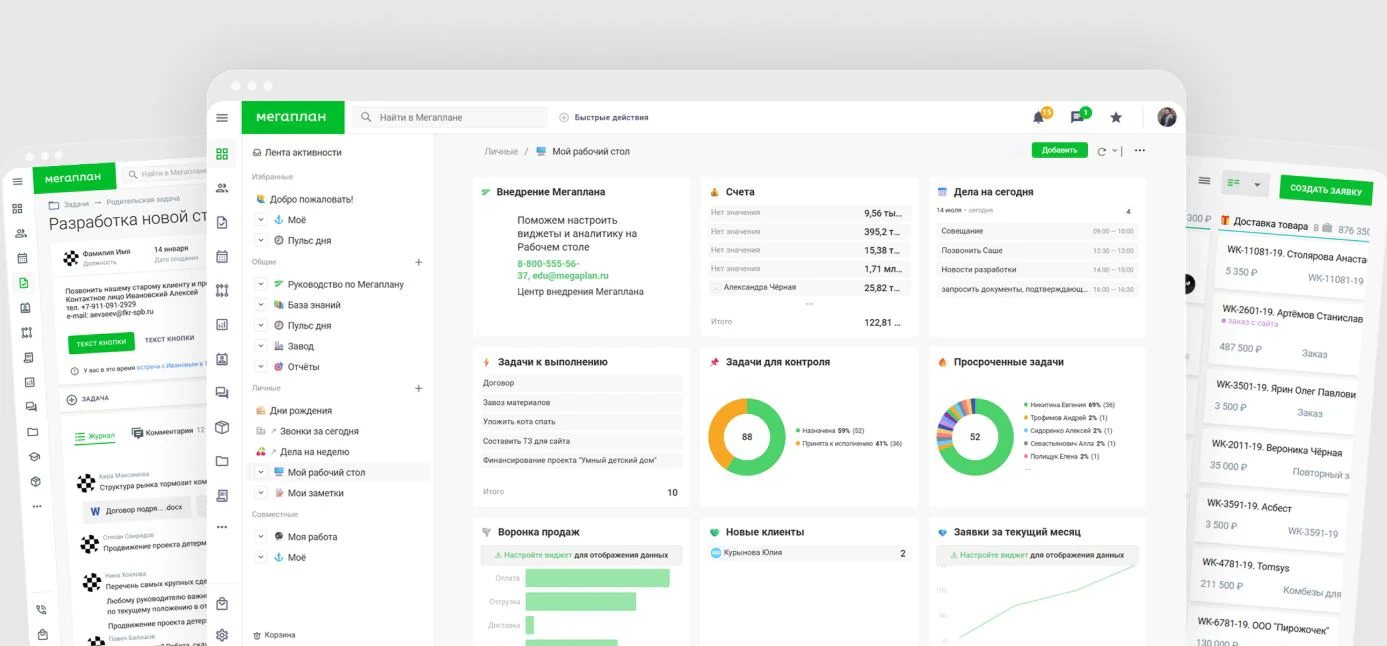Open Корзина trash at sidebar bottom

[274, 635]
